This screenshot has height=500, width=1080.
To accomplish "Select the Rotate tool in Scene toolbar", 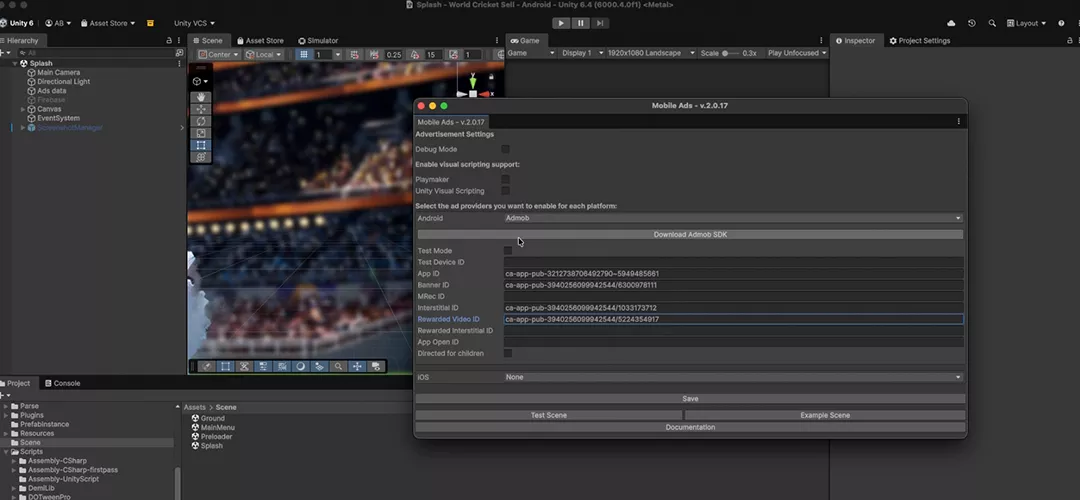I will pyautogui.click(x=201, y=122).
